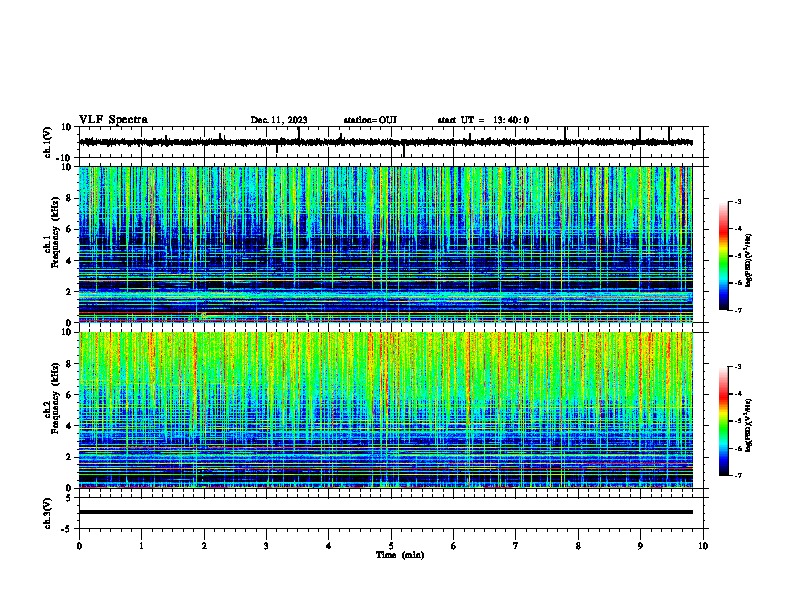
Task: Click the time axis tick label "1"
Action: pyautogui.click(x=141, y=546)
